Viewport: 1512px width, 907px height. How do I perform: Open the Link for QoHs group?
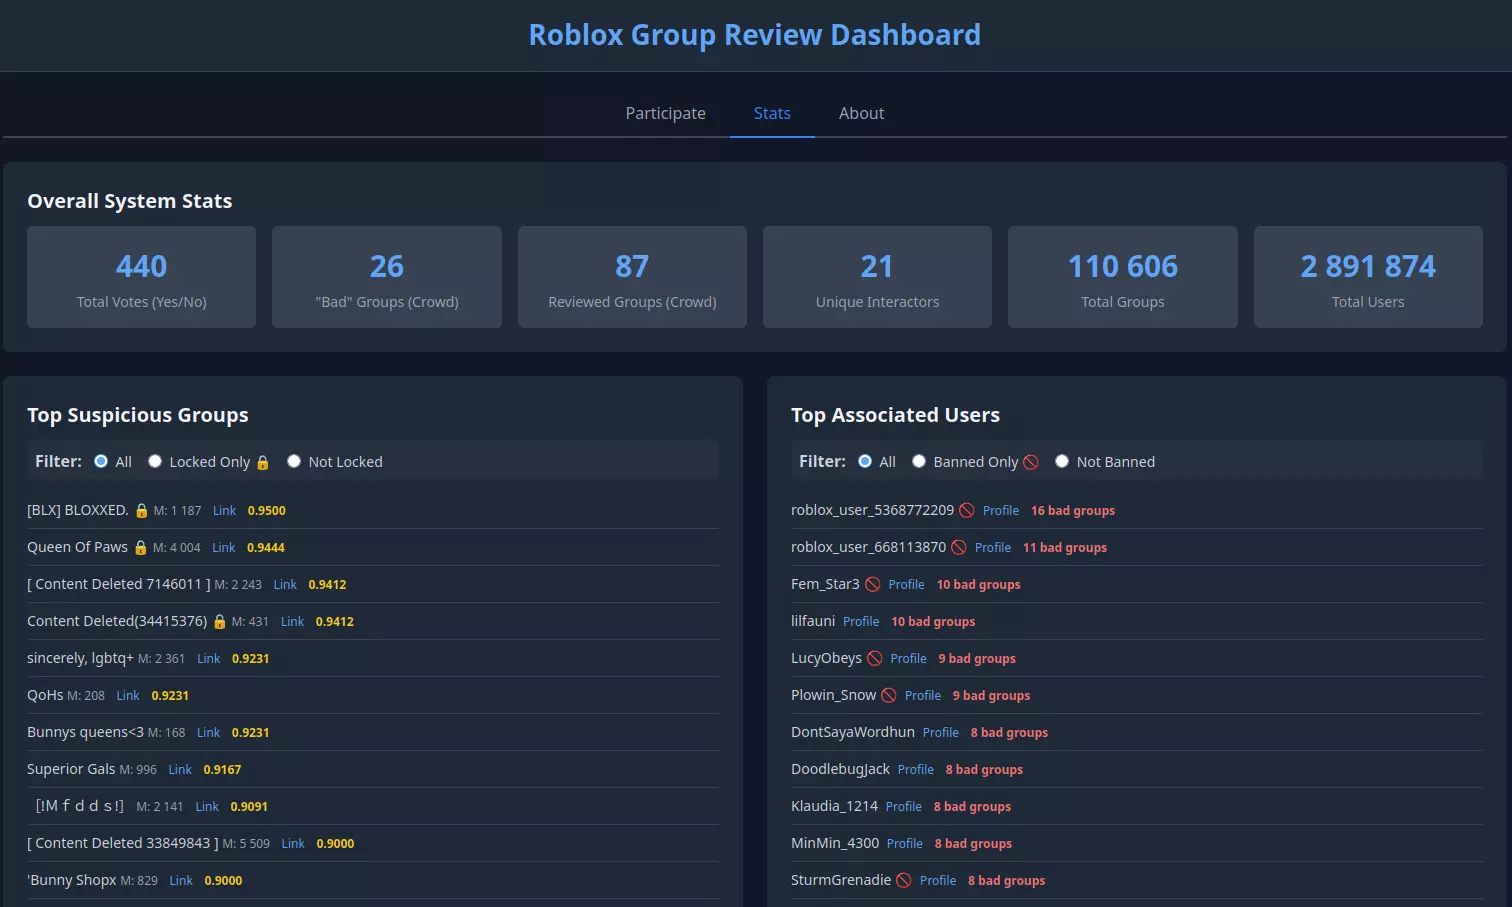(x=128, y=696)
